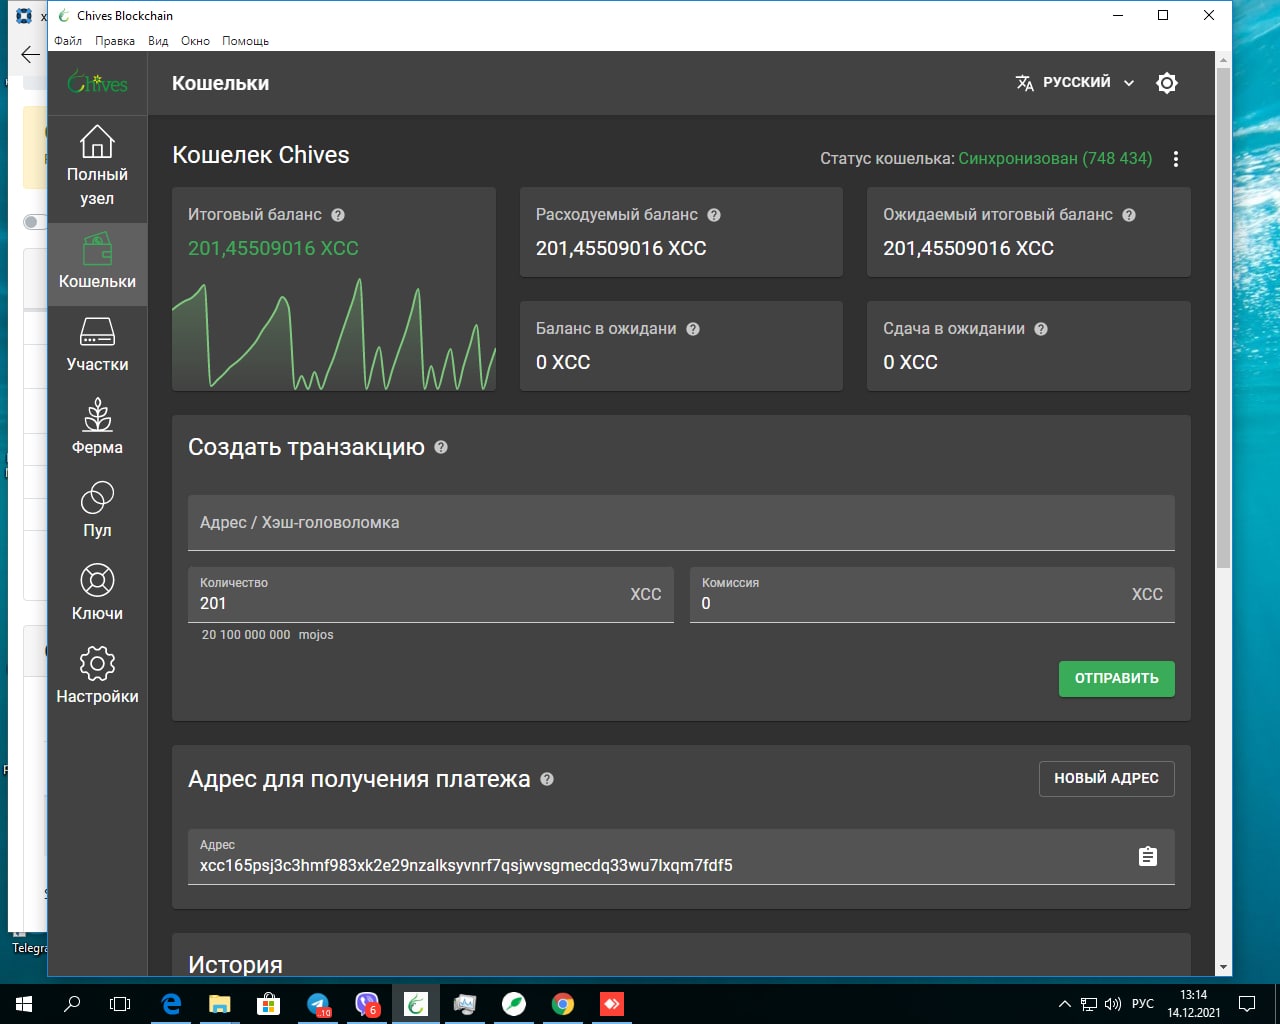Viewport: 1280px width, 1024px height.
Task: Click the green 201,45509016 XCC total balance
Action: click(x=273, y=248)
